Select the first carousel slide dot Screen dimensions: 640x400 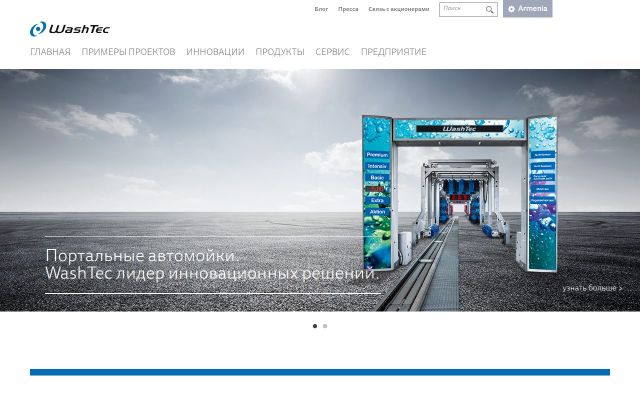tap(315, 326)
